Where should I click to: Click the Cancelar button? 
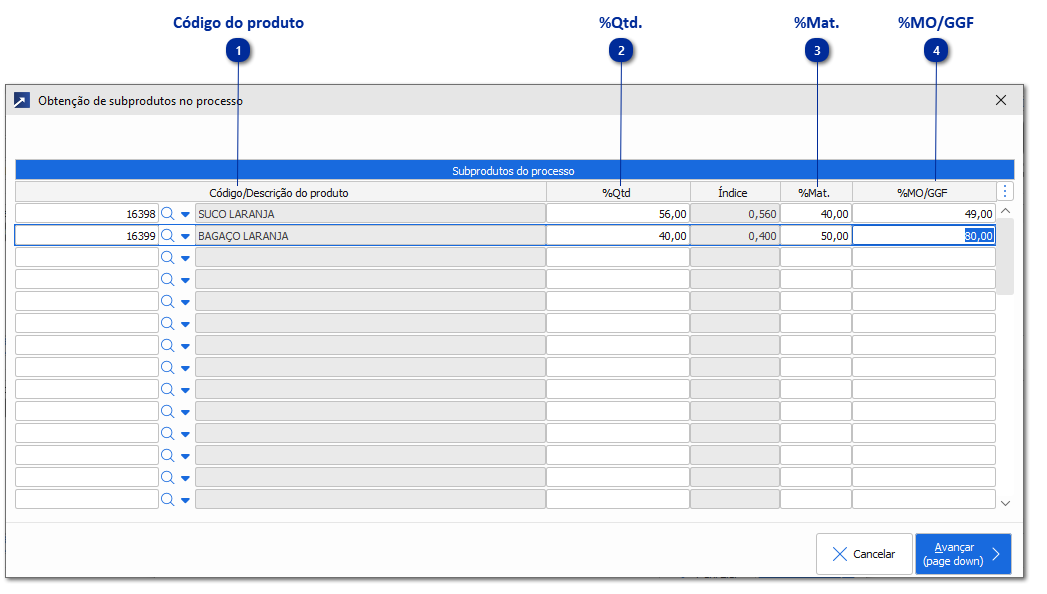point(864,554)
